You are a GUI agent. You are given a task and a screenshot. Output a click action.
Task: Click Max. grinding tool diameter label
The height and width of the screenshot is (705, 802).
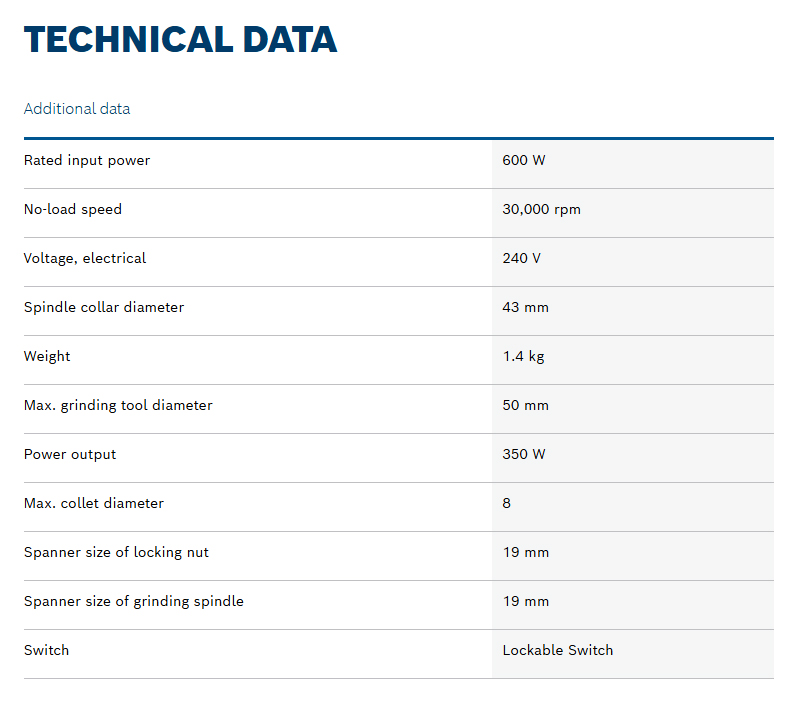[x=118, y=405]
